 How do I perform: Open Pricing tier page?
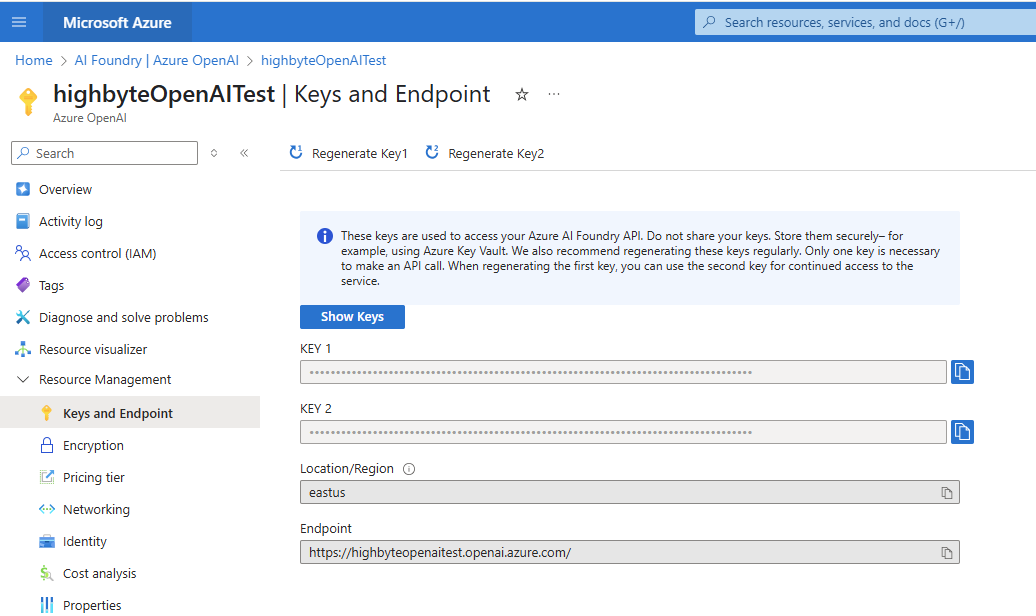93,477
